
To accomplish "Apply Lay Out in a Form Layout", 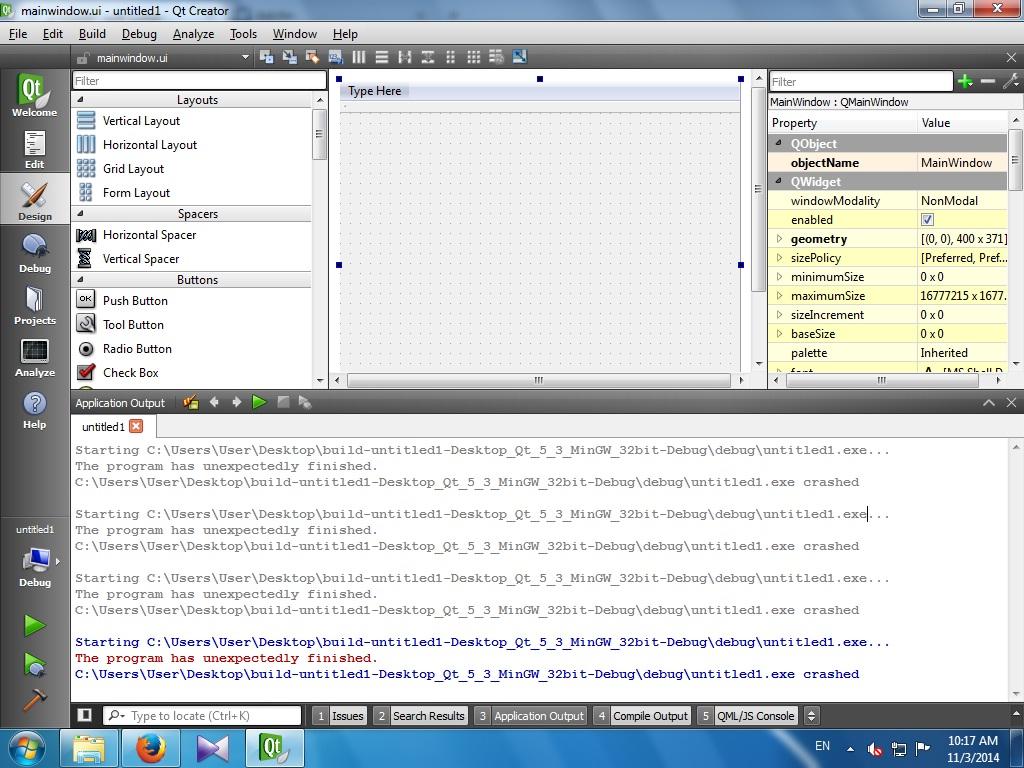I will 451,57.
